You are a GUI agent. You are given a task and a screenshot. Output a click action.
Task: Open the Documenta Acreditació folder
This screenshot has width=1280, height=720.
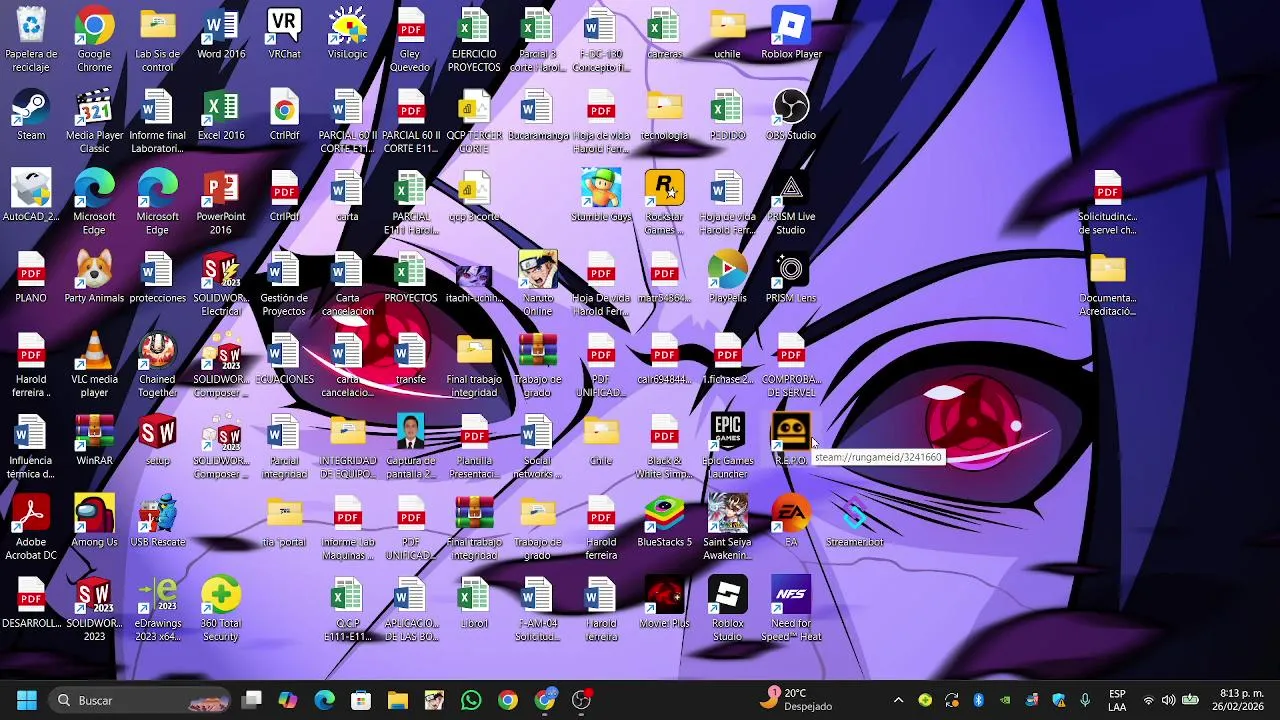tap(1108, 283)
